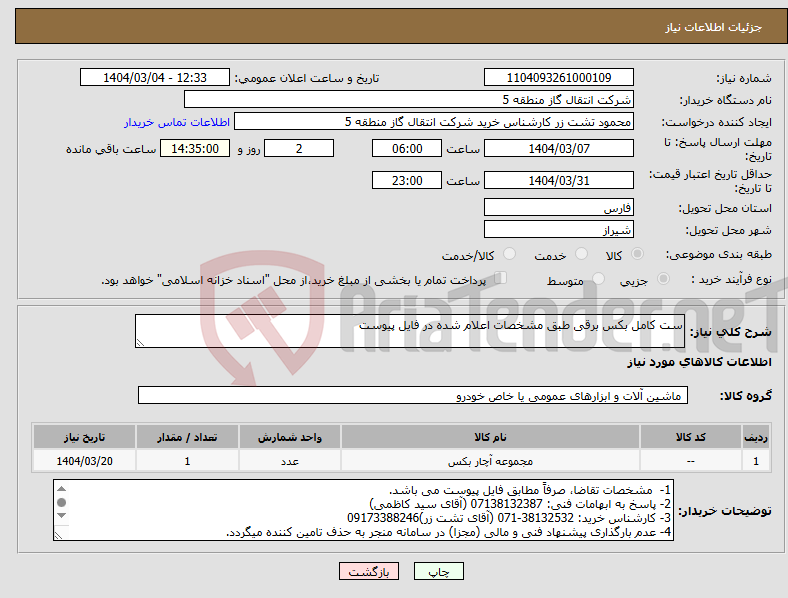The width and height of the screenshot is (788, 598).
Task: Click the technical contact line with 07138132387
Action: 520,504
